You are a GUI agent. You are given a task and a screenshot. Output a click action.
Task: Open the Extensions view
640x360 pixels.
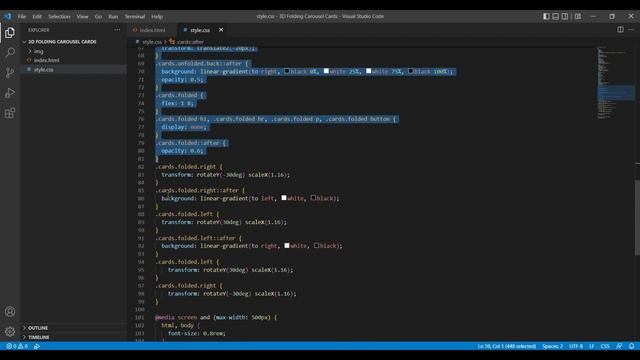pos(10,113)
